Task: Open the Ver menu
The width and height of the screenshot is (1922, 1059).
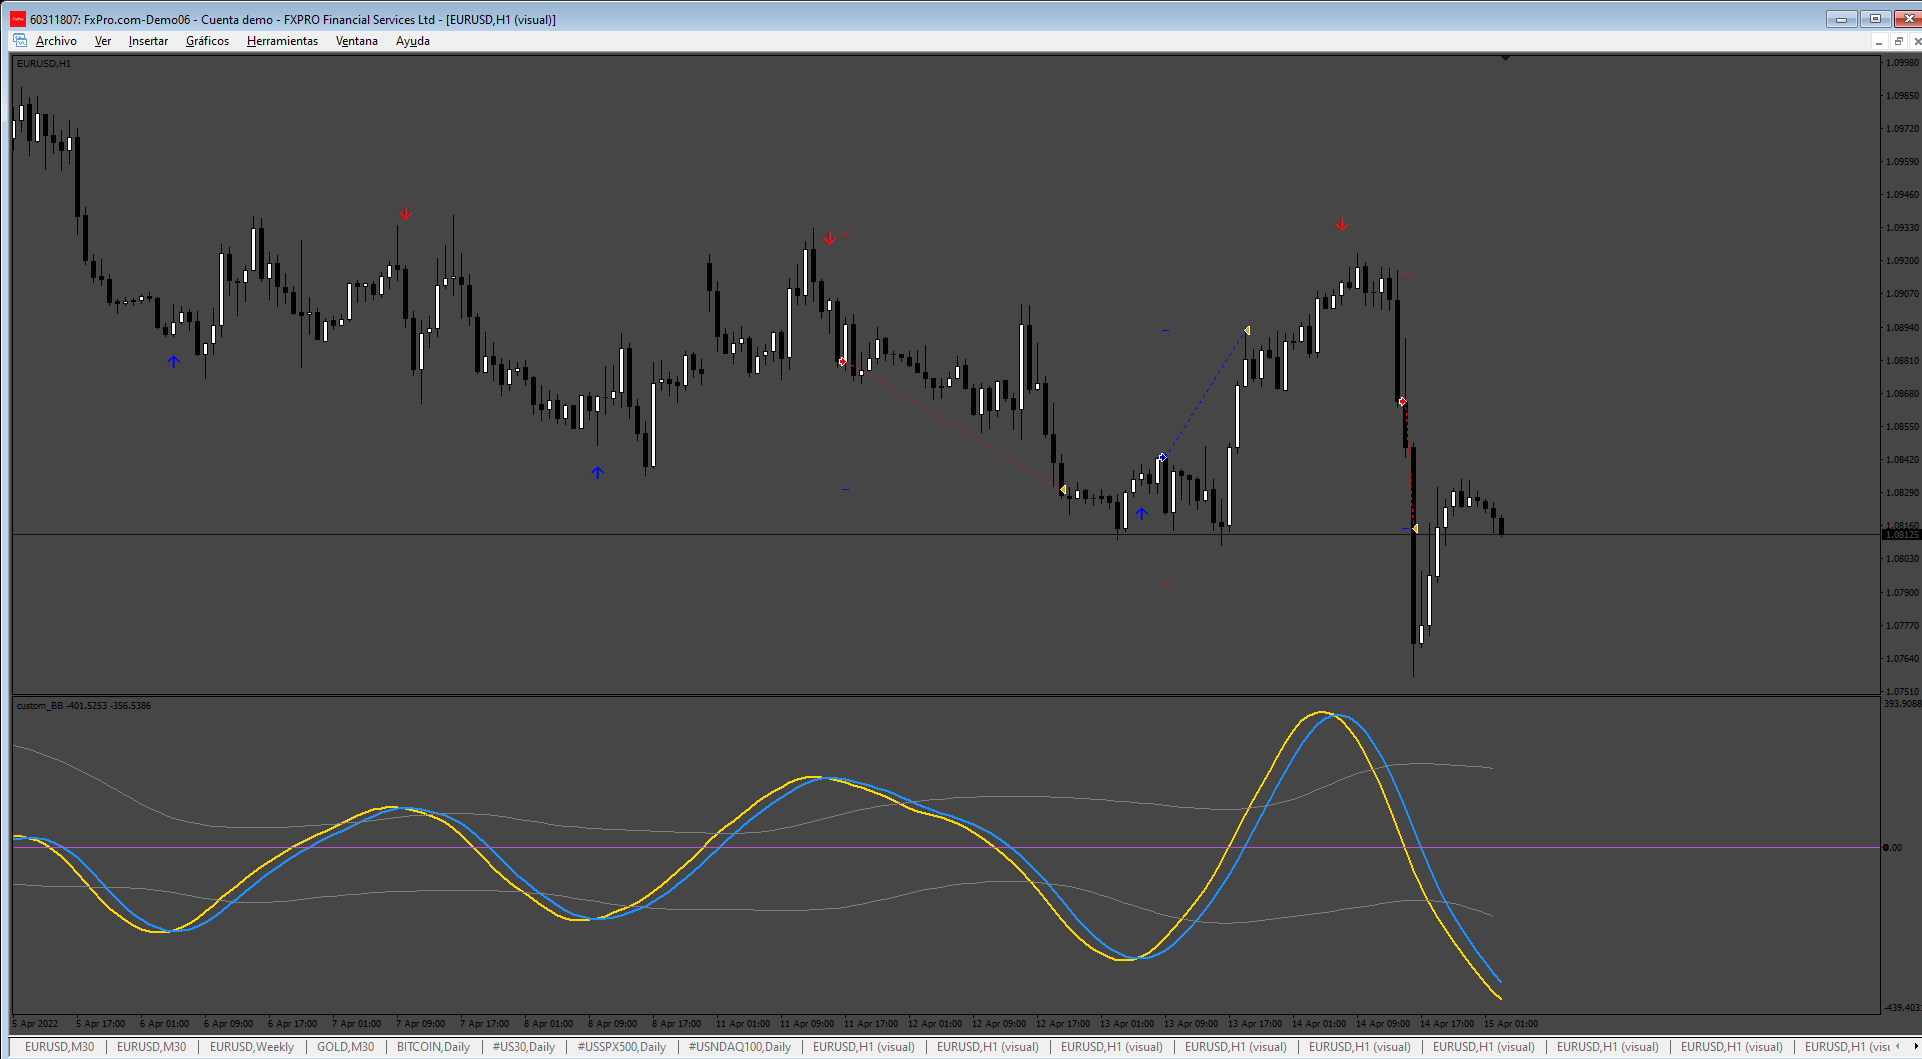Action: pos(103,41)
